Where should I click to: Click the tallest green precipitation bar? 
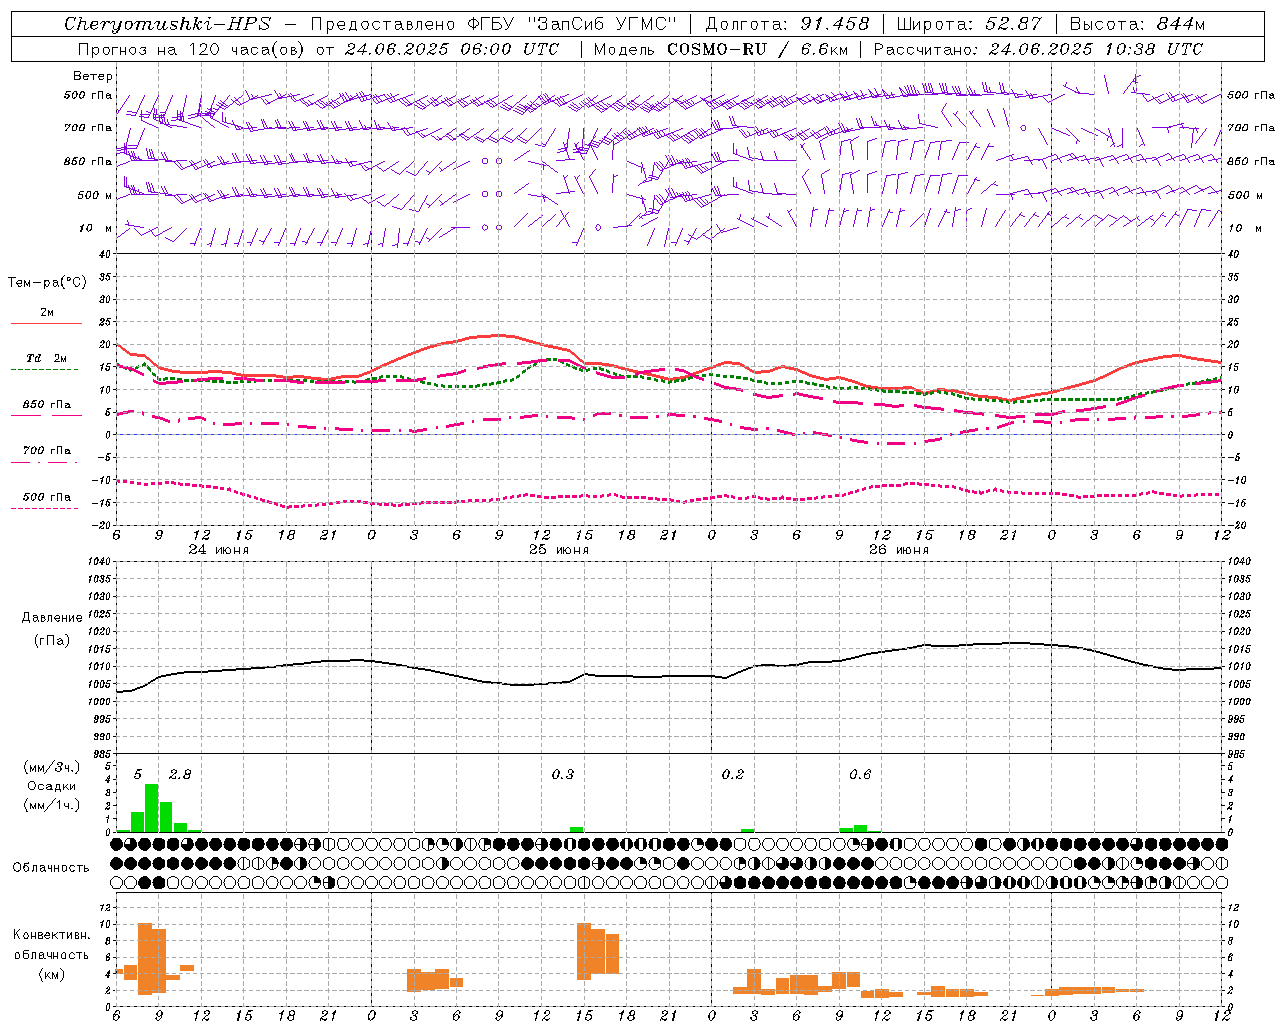(152, 808)
